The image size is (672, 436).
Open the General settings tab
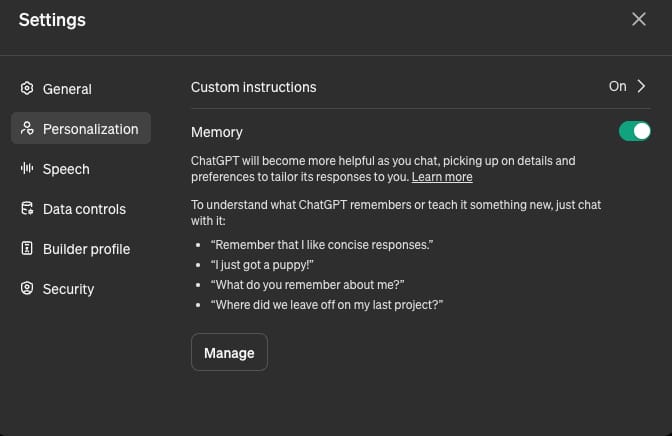[67, 89]
